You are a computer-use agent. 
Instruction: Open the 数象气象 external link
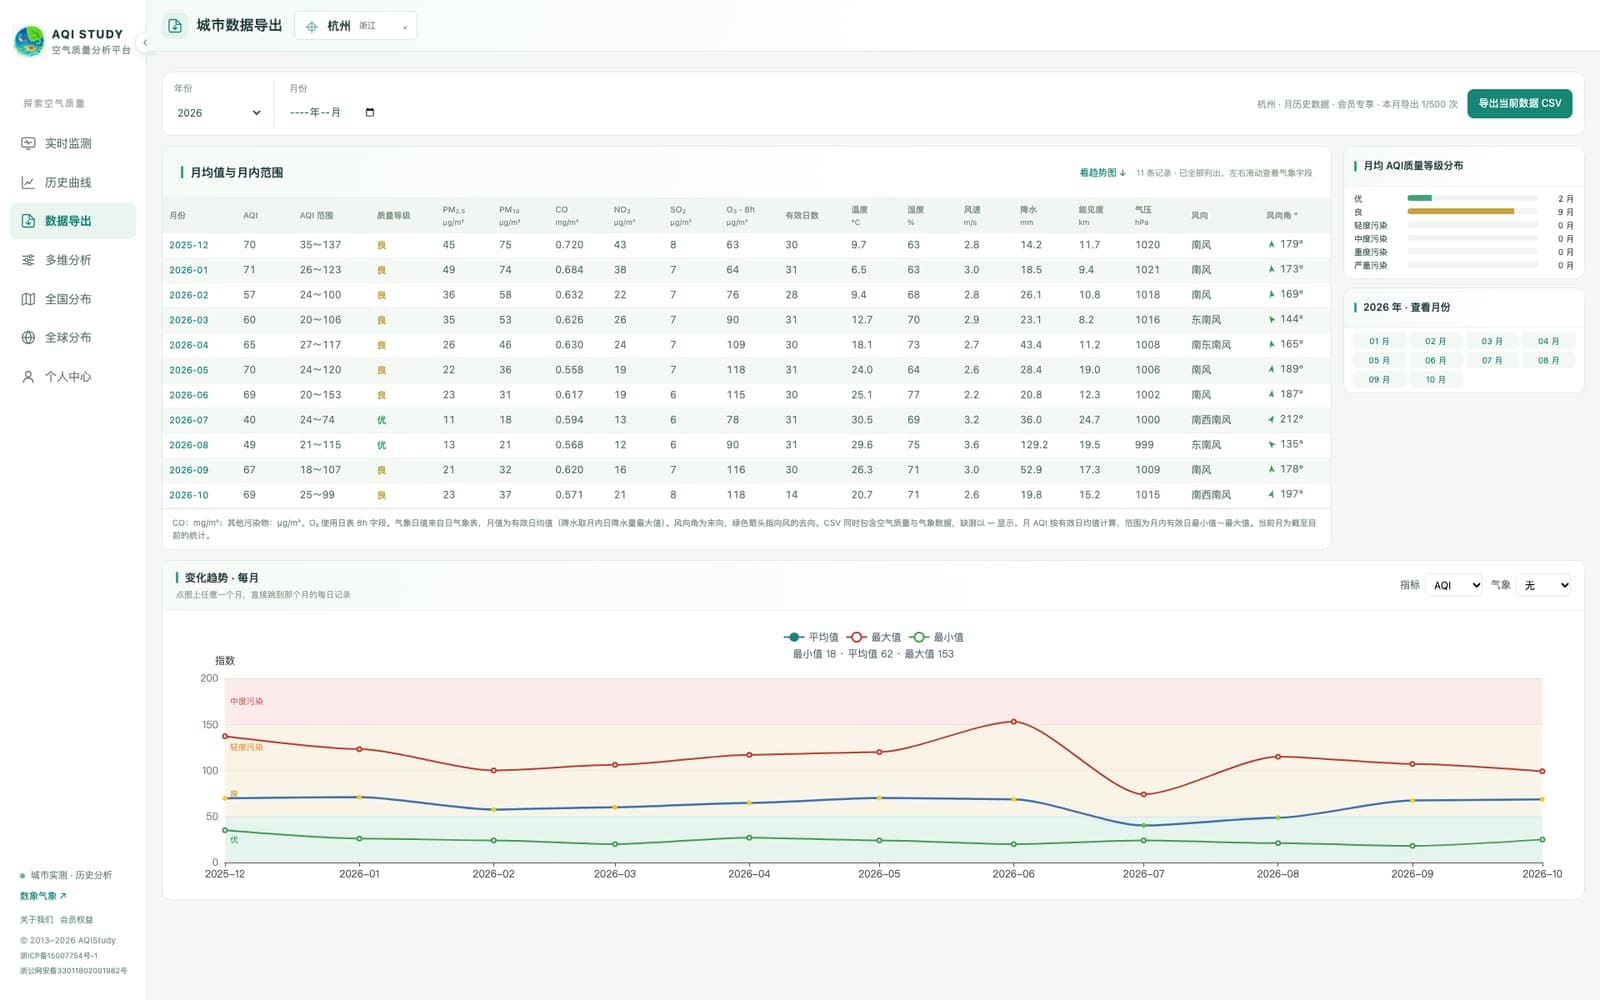click(43, 896)
